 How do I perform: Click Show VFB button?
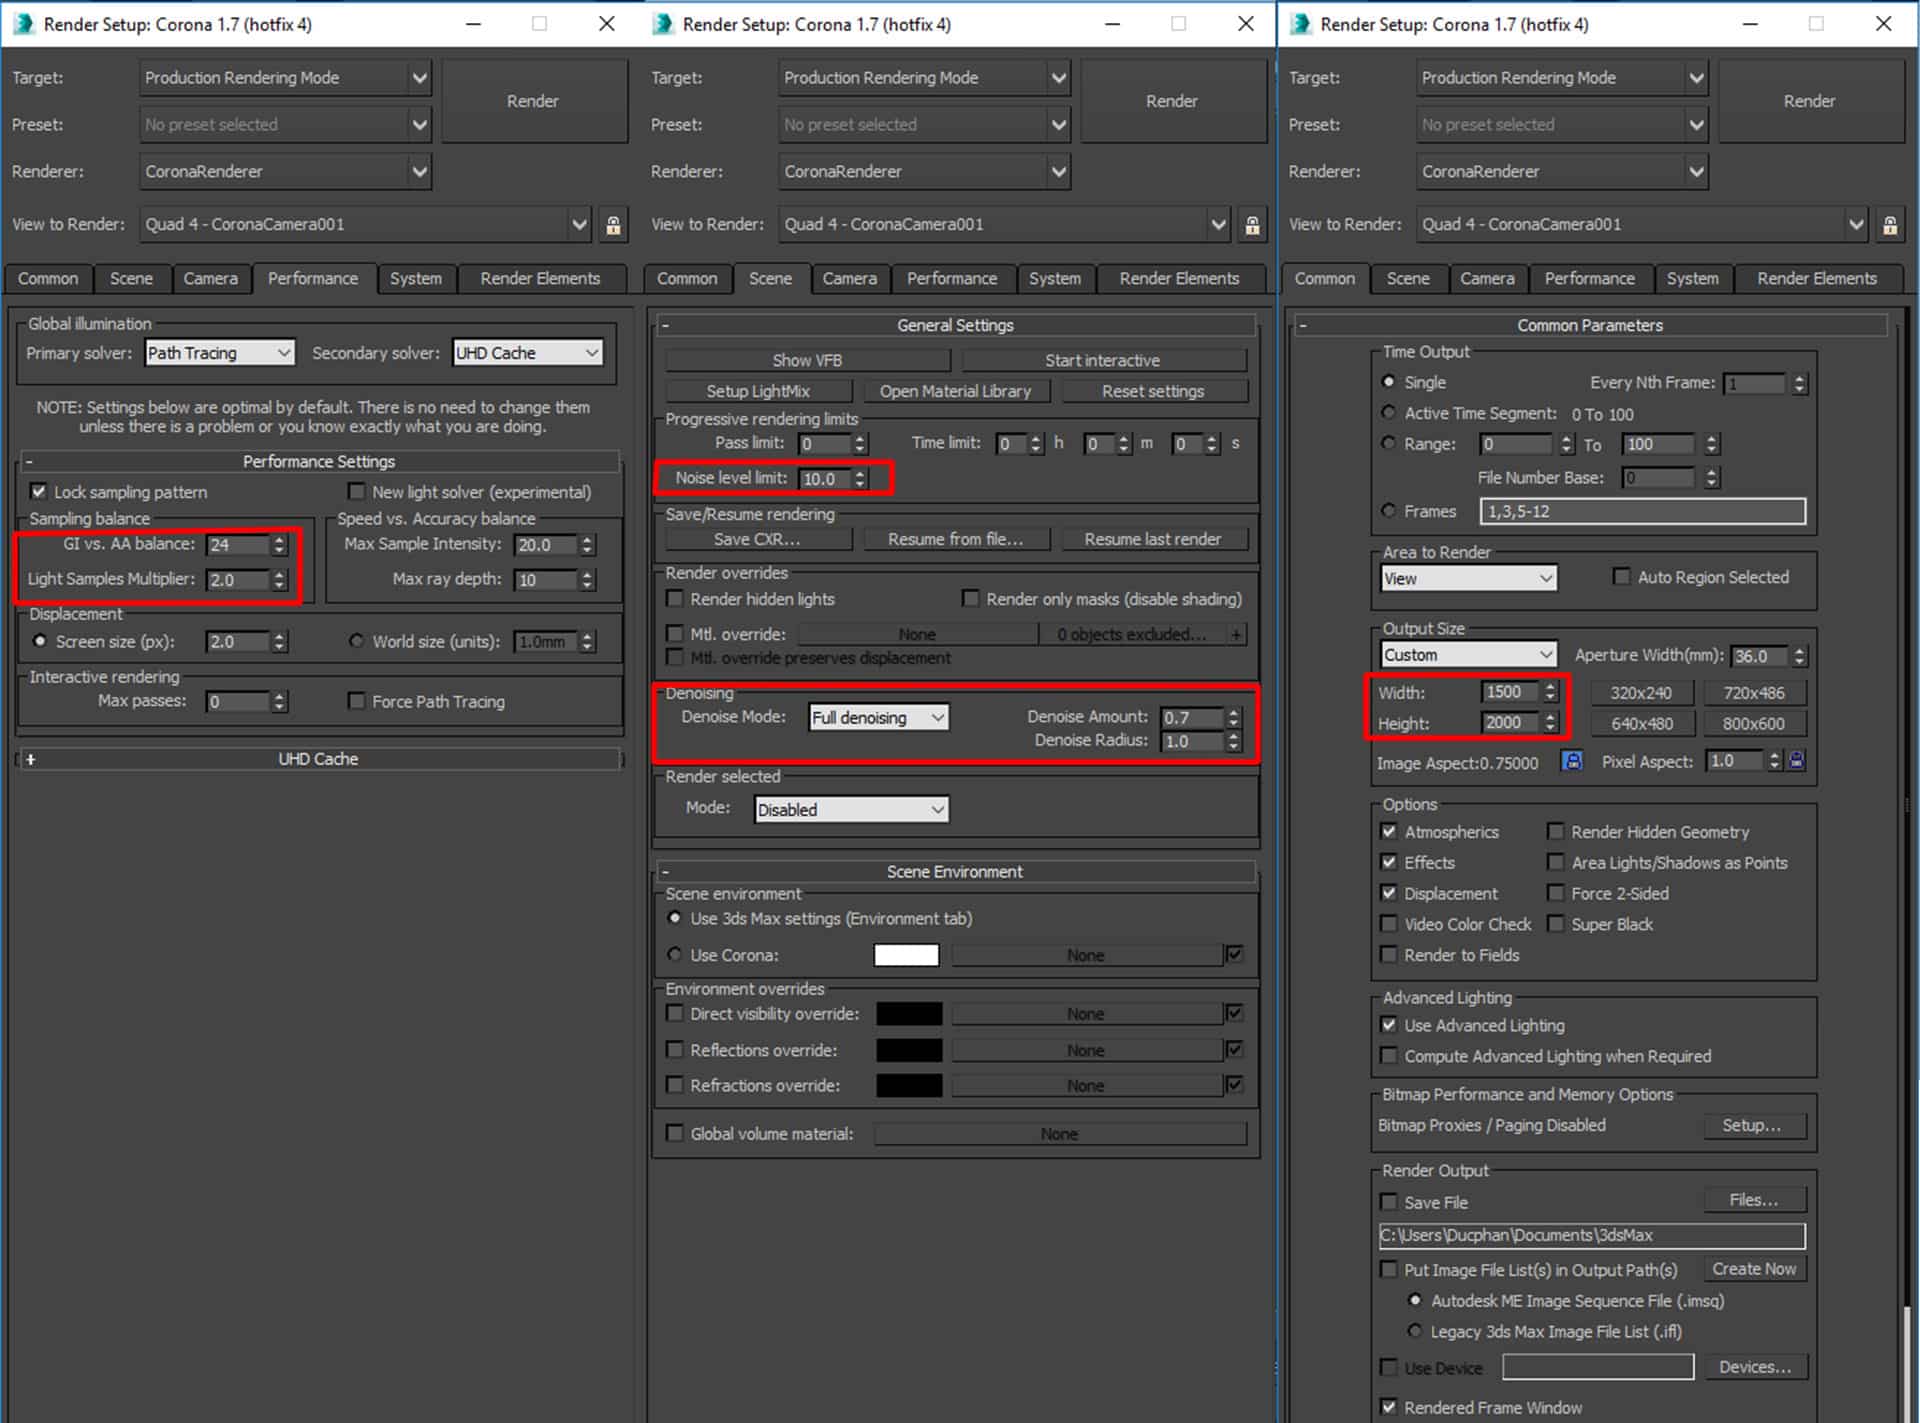(807, 360)
